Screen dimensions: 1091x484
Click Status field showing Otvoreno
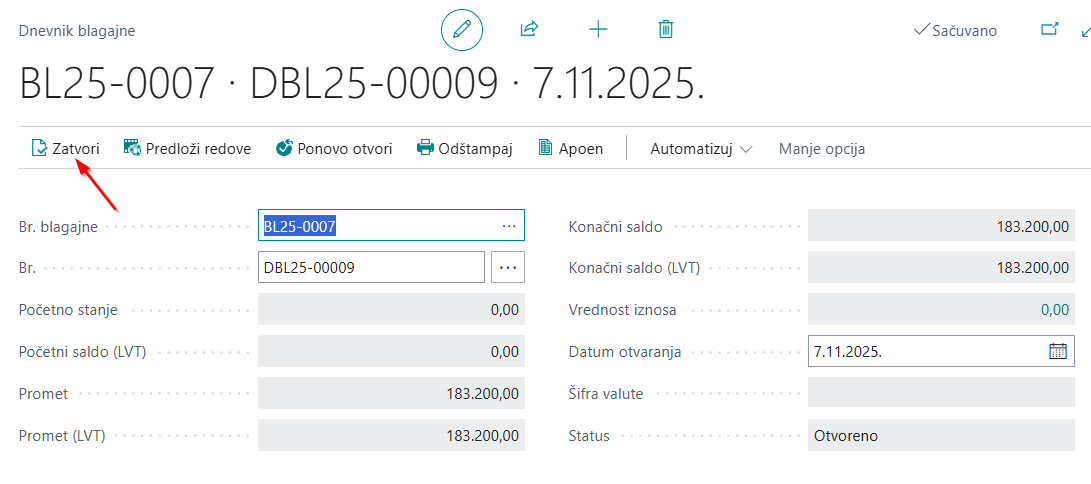pos(941,436)
